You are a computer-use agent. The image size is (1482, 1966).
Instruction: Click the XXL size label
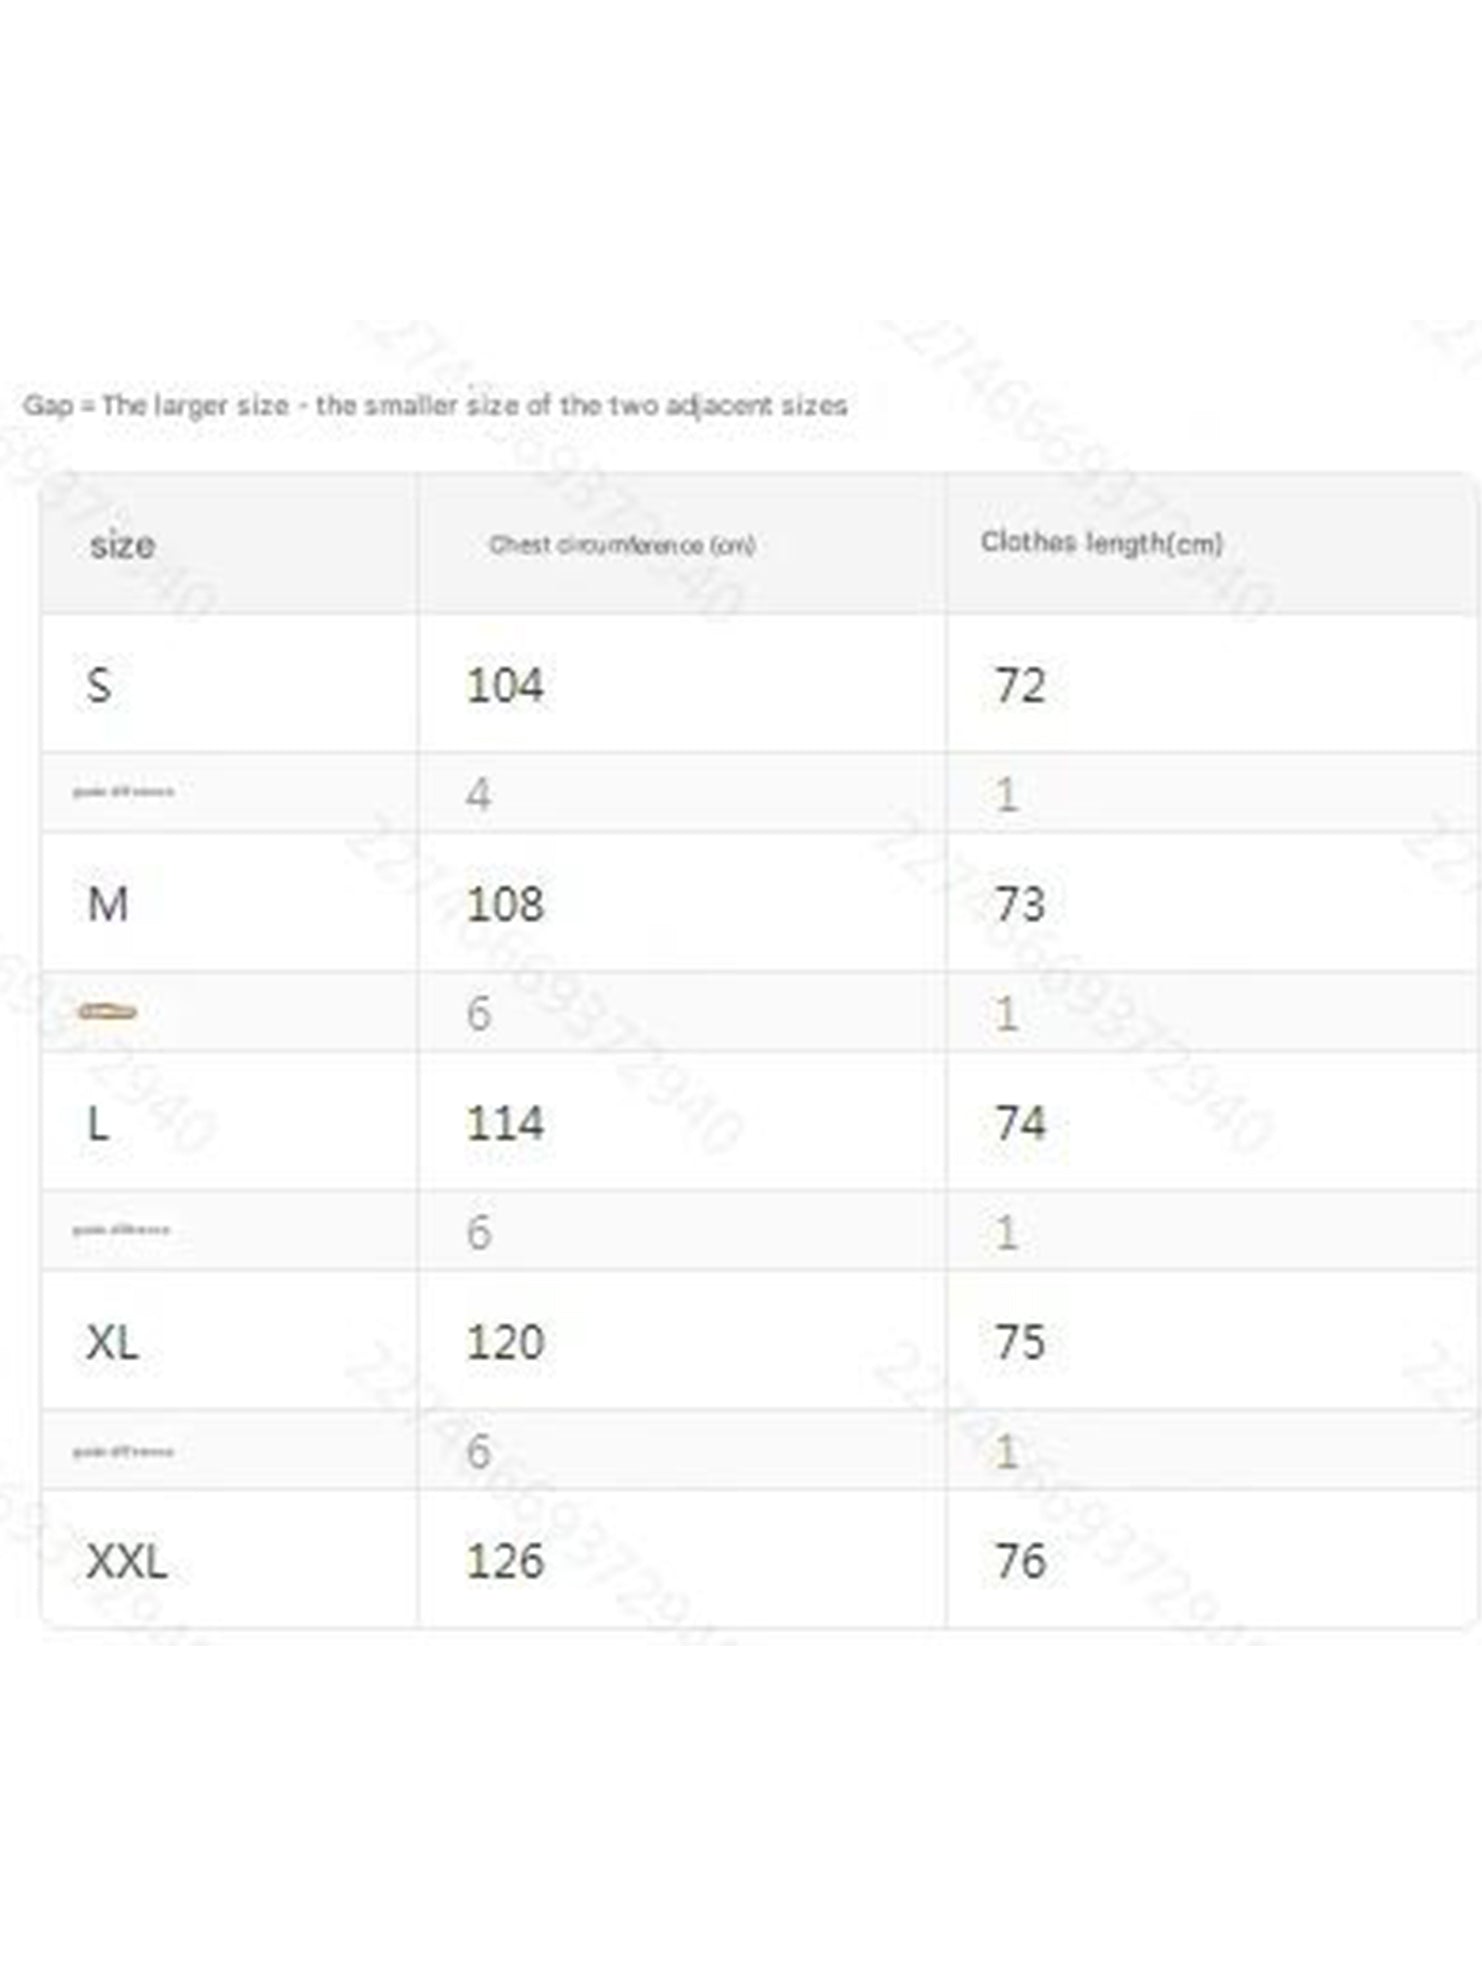(126, 1561)
